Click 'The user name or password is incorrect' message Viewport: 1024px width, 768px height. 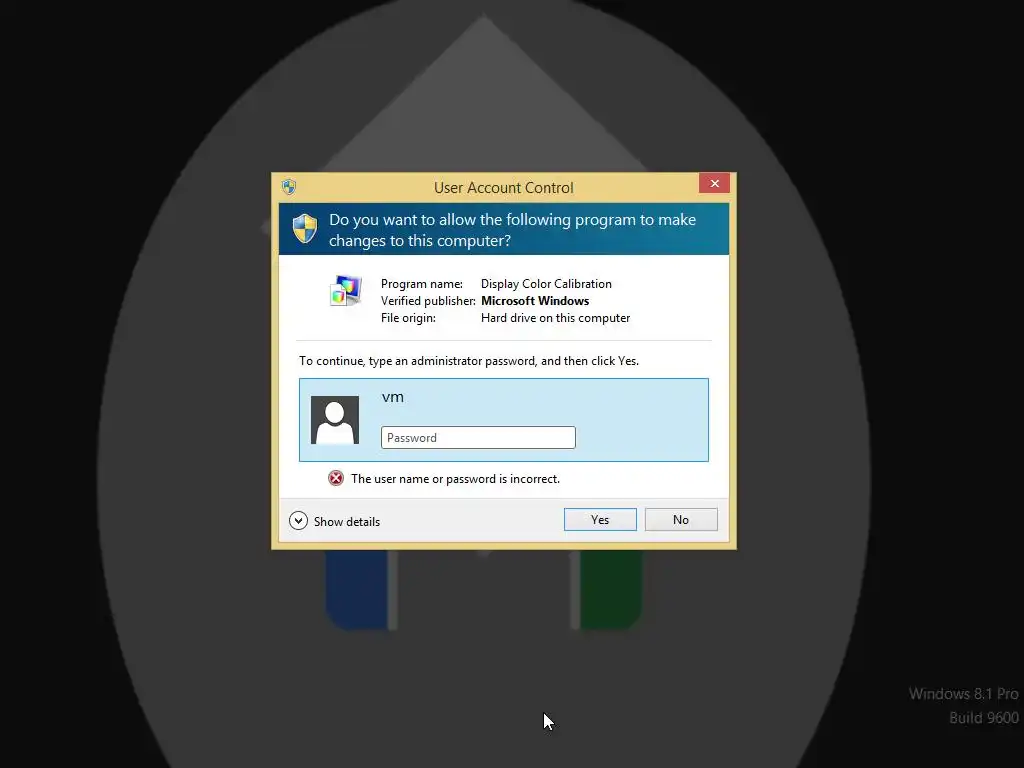pyautogui.click(x=455, y=479)
